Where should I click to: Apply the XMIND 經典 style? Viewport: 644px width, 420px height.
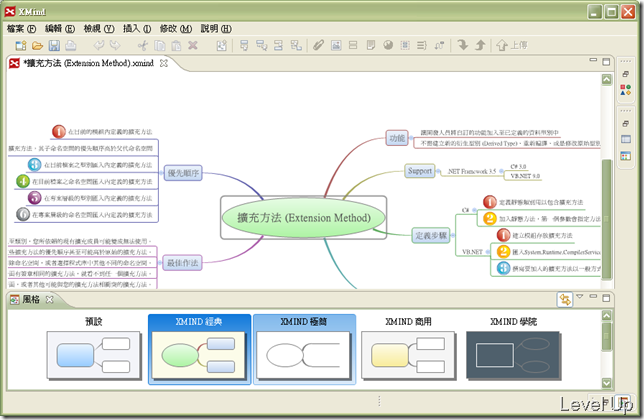(x=199, y=349)
